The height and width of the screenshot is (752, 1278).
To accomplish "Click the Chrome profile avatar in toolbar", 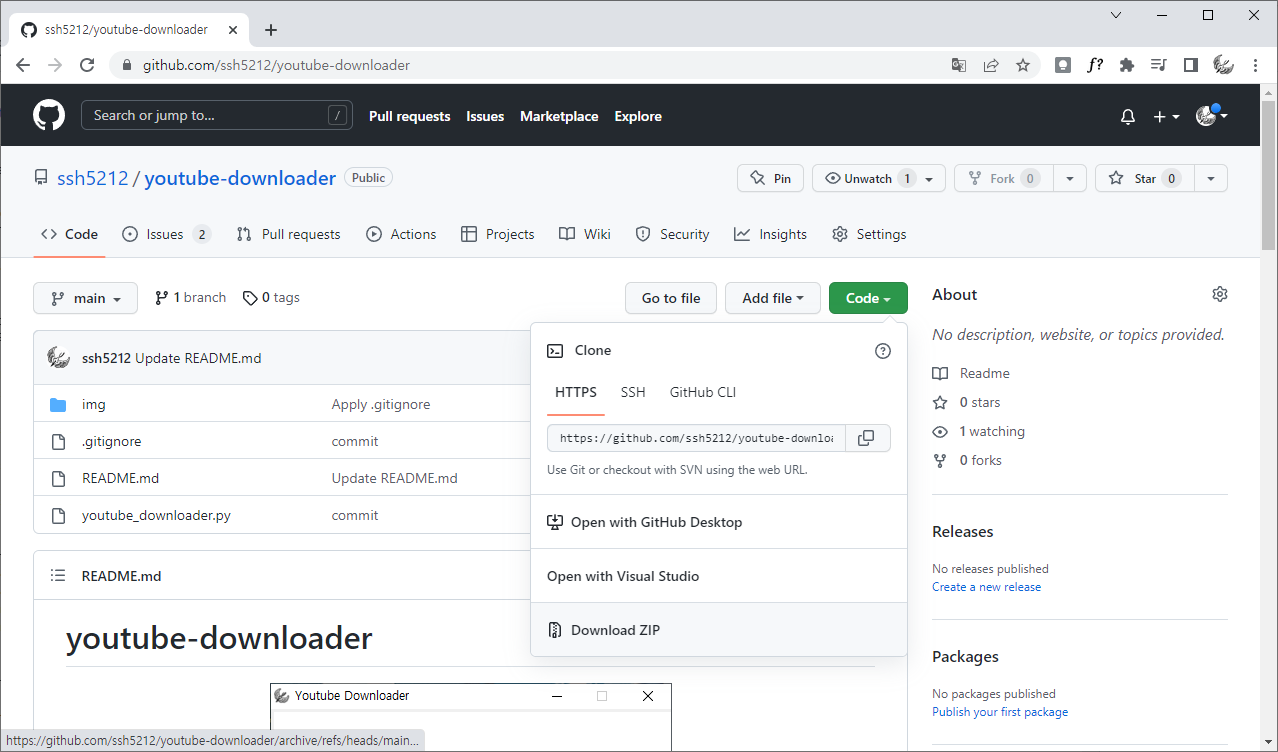I will (x=1223, y=65).
